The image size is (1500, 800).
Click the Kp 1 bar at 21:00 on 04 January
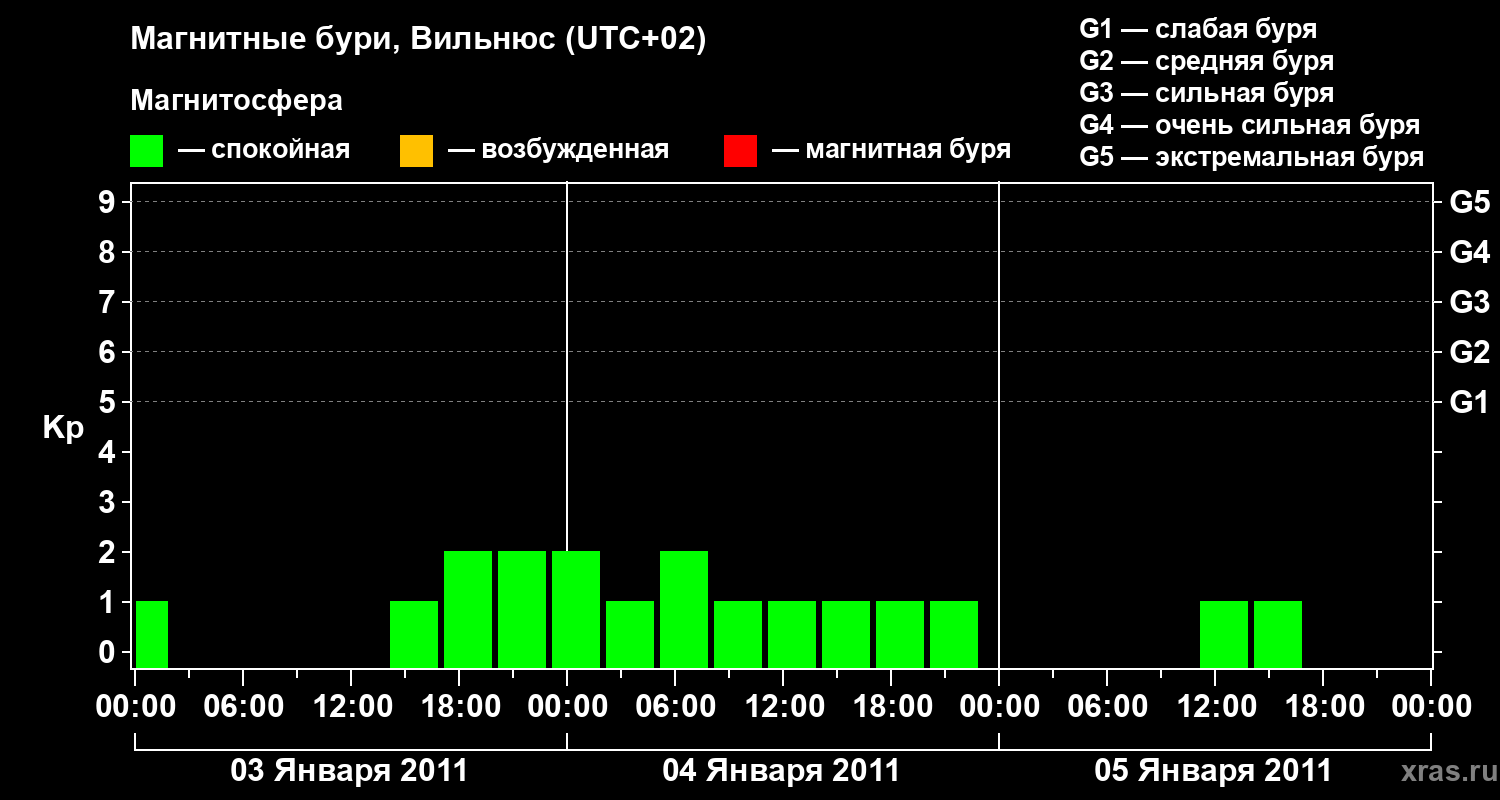tap(954, 634)
